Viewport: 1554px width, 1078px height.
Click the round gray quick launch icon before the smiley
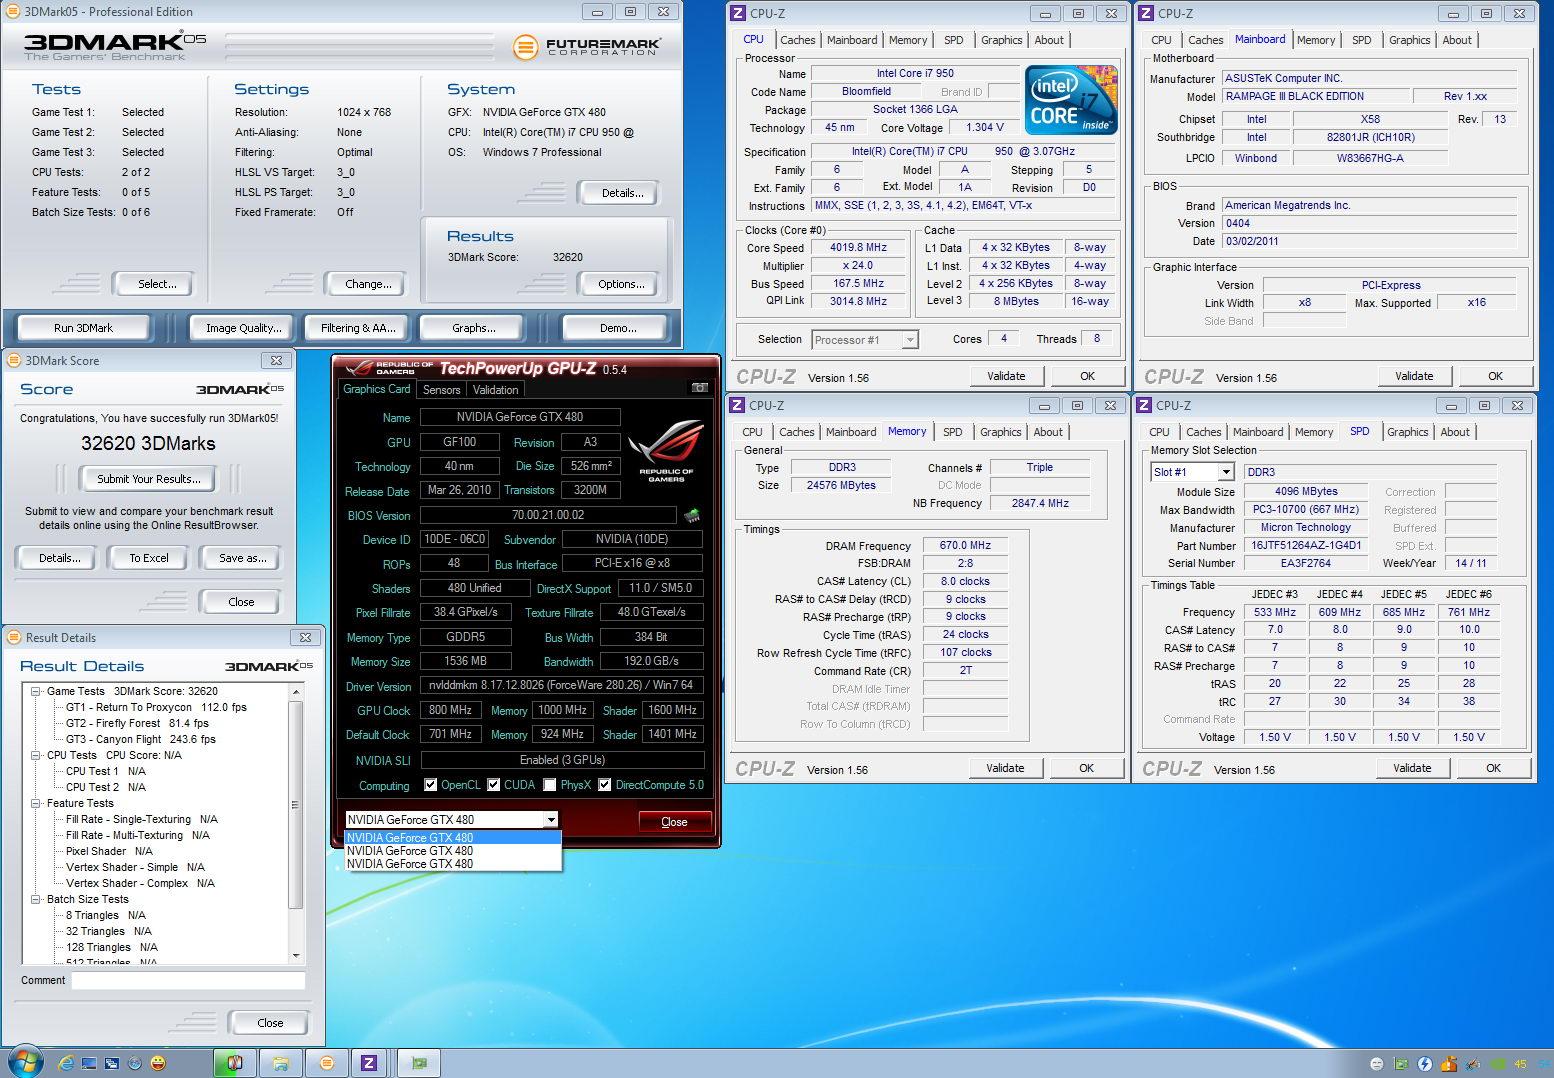coord(135,1063)
